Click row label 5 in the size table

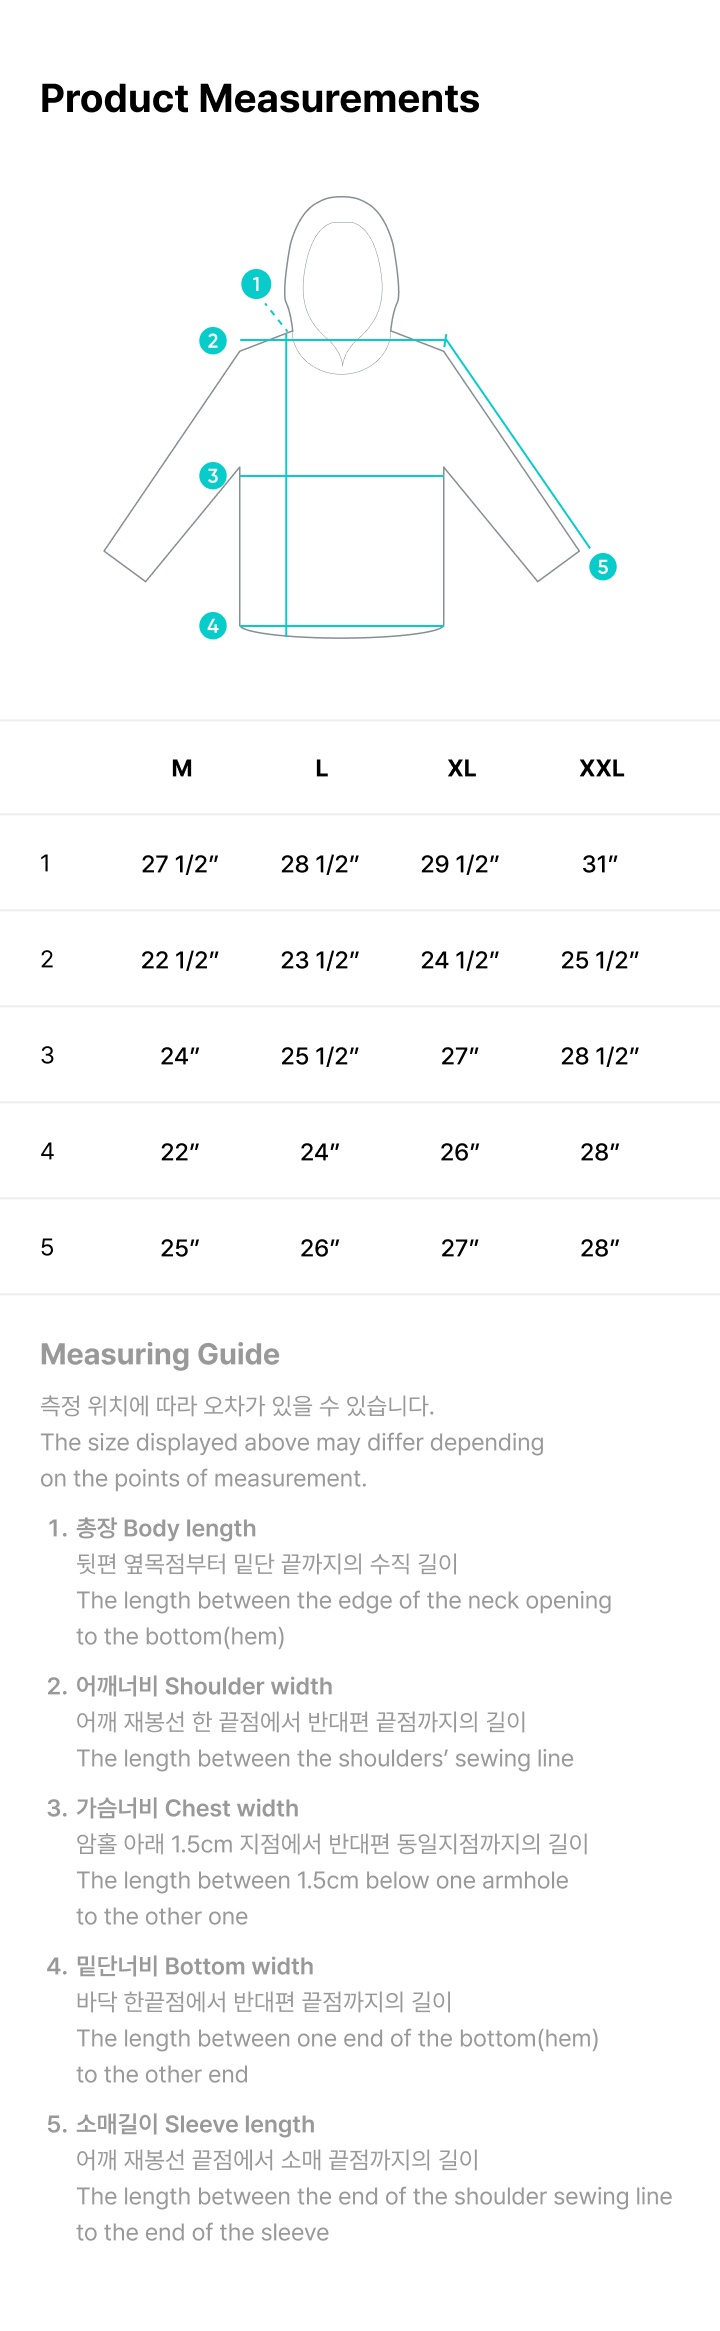point(47,1247)
